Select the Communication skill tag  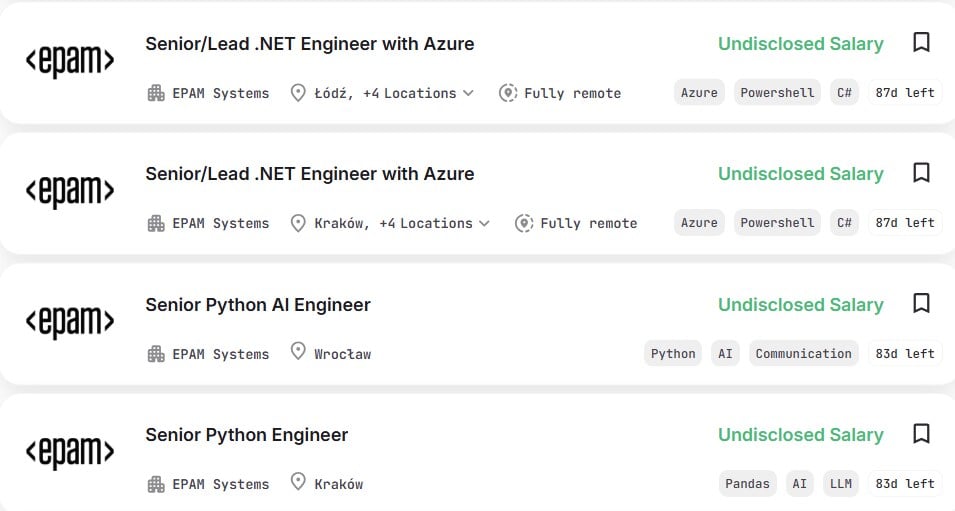803,353
